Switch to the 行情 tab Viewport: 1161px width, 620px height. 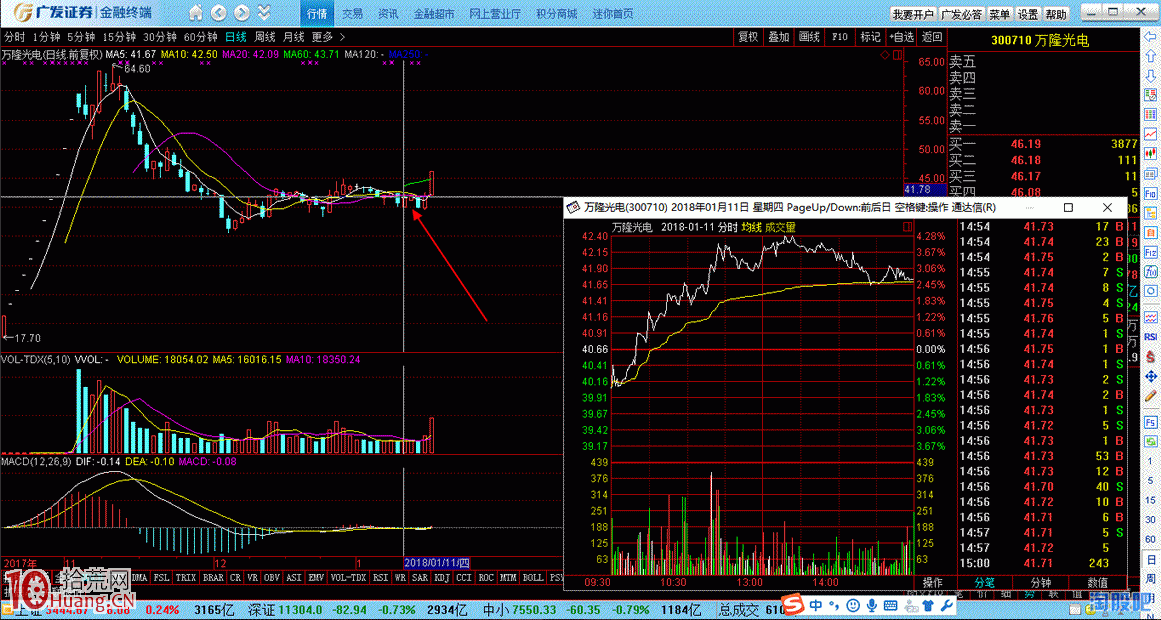coord(316,14)
